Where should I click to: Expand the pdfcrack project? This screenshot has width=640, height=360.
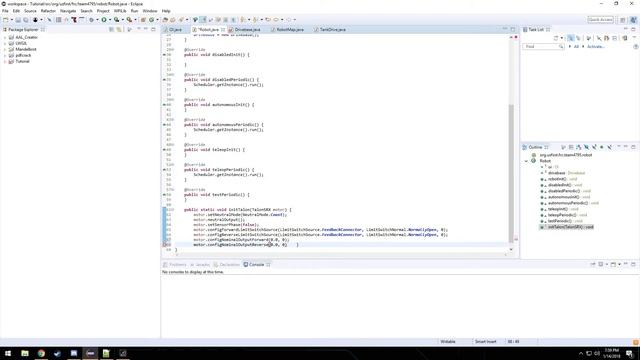pos(5,55)
